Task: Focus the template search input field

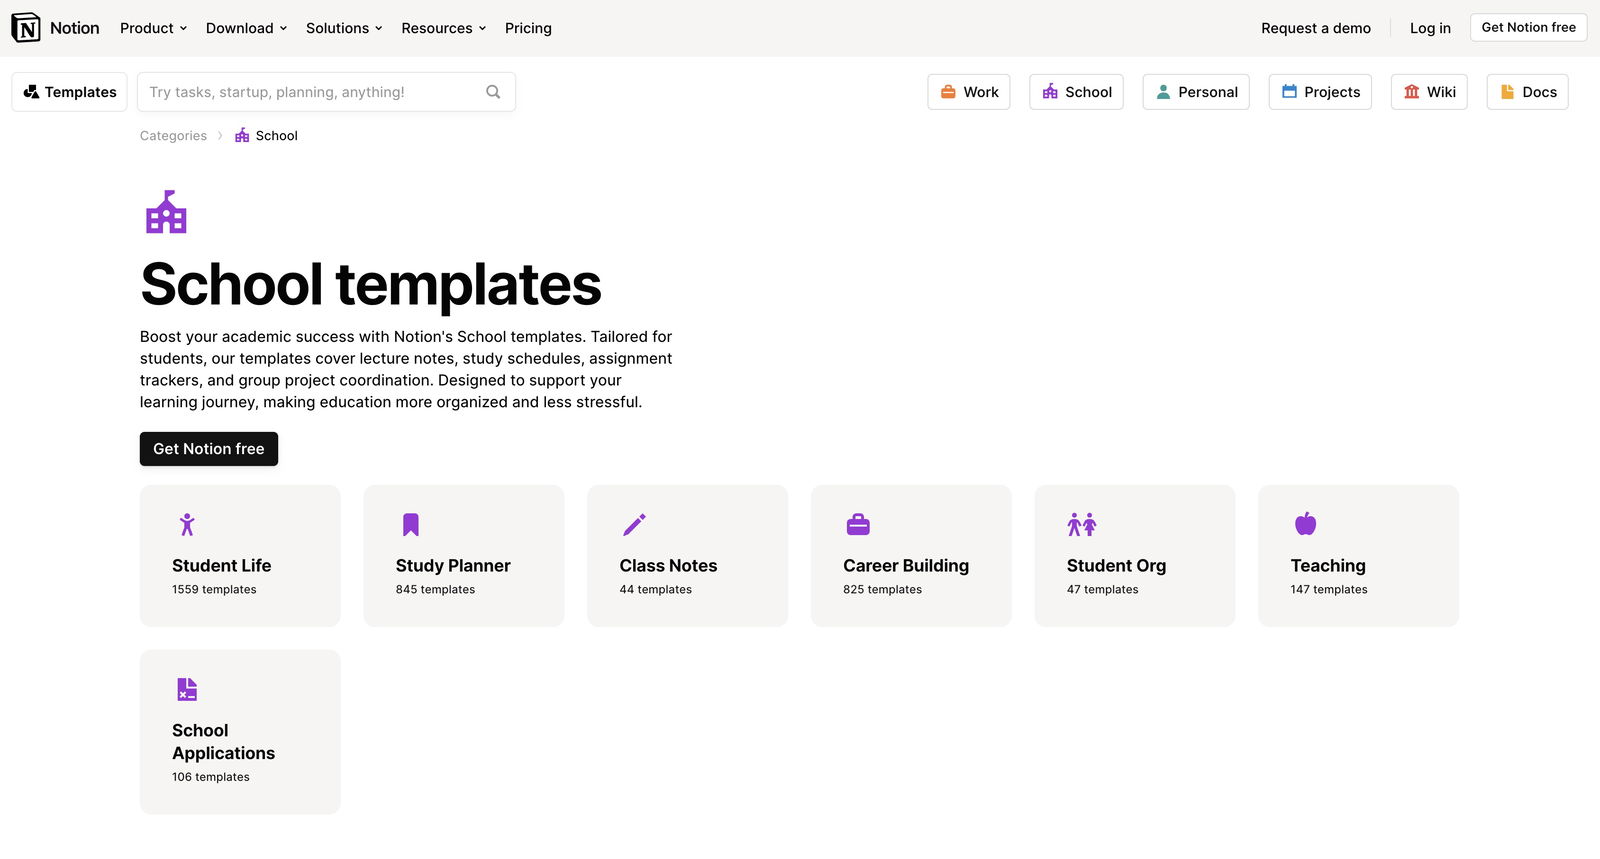Action: coord(310,92)
